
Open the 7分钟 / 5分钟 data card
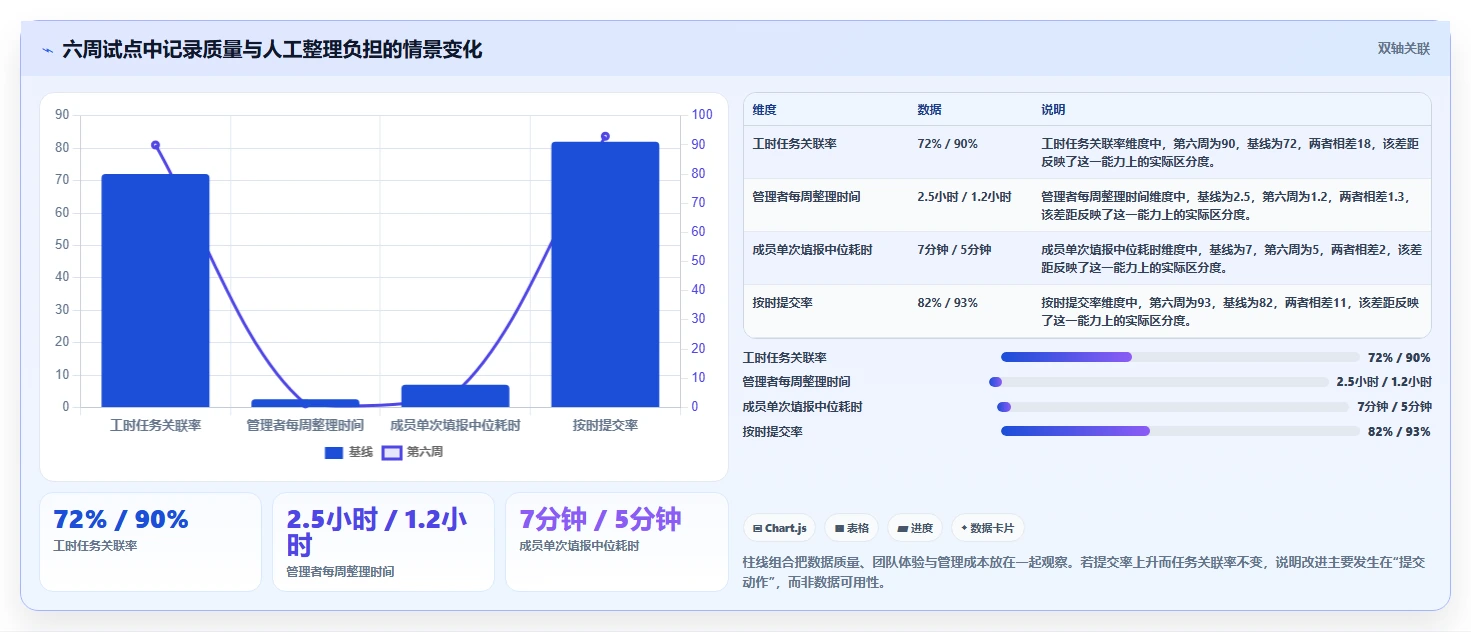(x=617, y=542)
